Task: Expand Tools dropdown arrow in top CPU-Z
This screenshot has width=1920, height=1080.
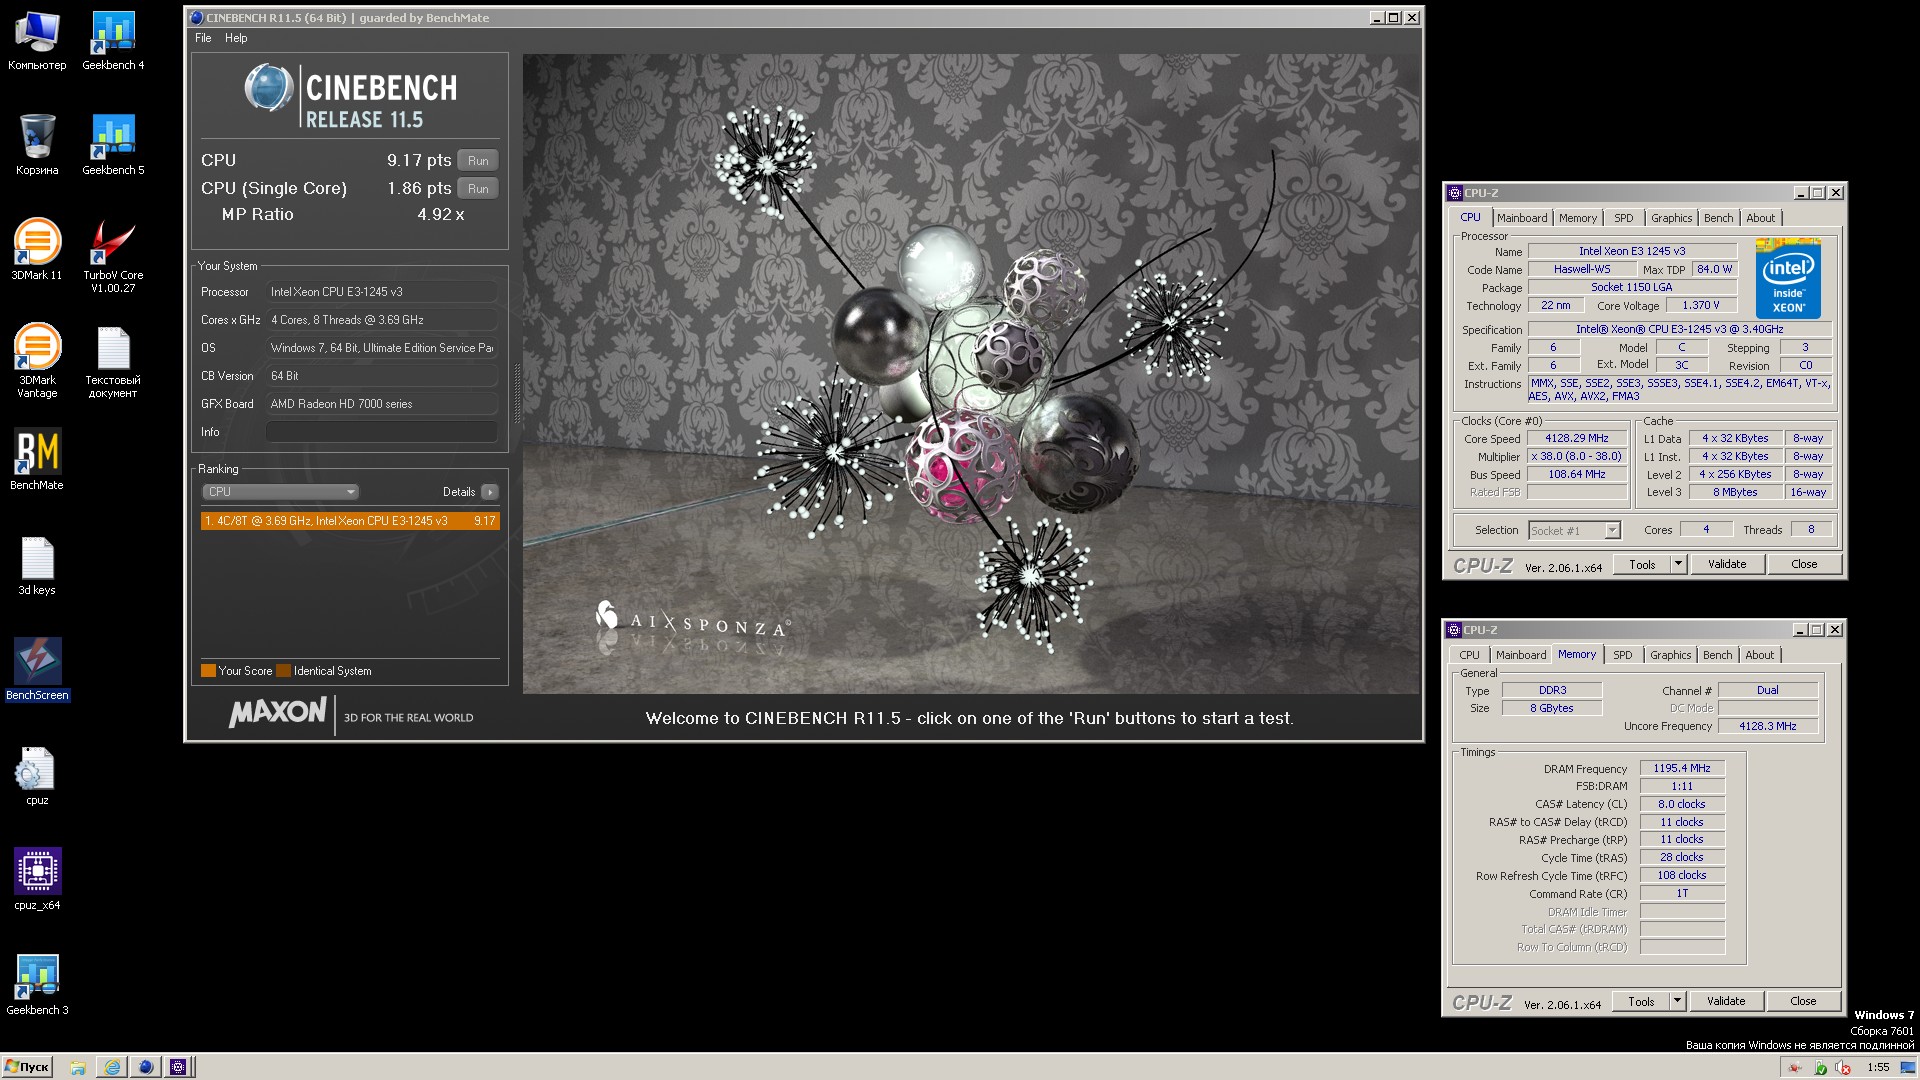Action: tap(1678, 565)
